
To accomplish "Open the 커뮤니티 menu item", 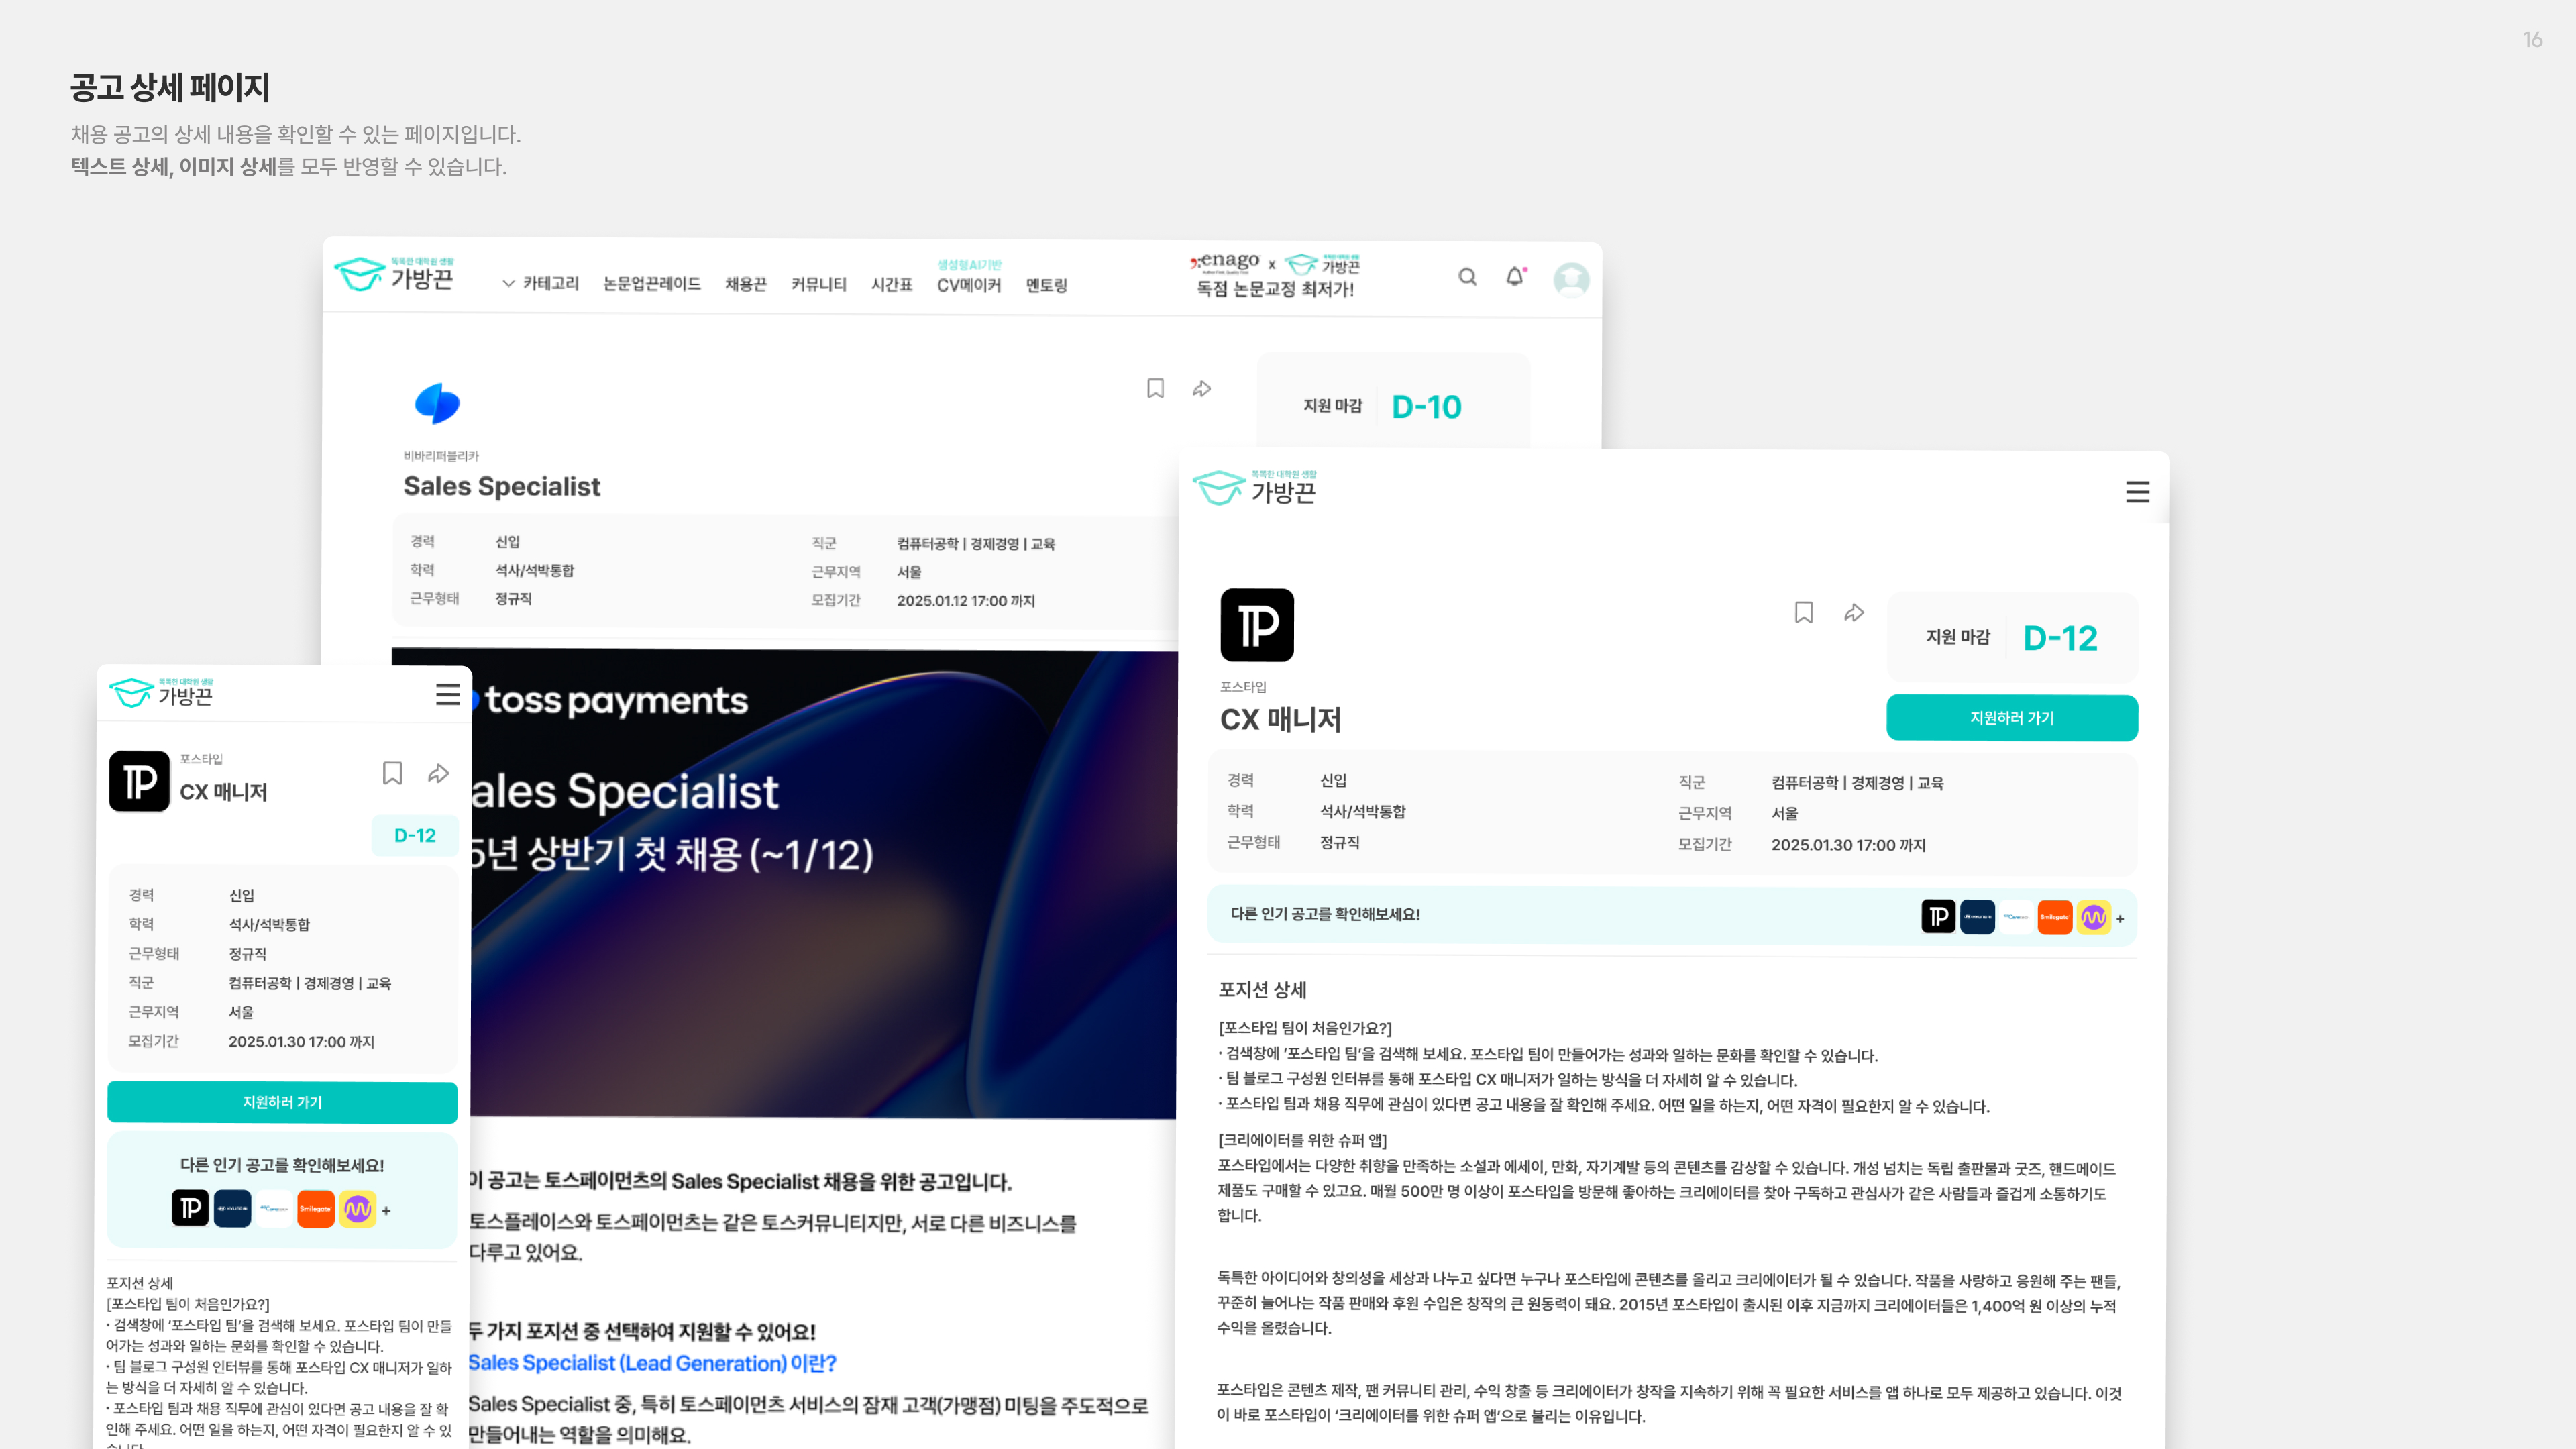I will (817, 285).
